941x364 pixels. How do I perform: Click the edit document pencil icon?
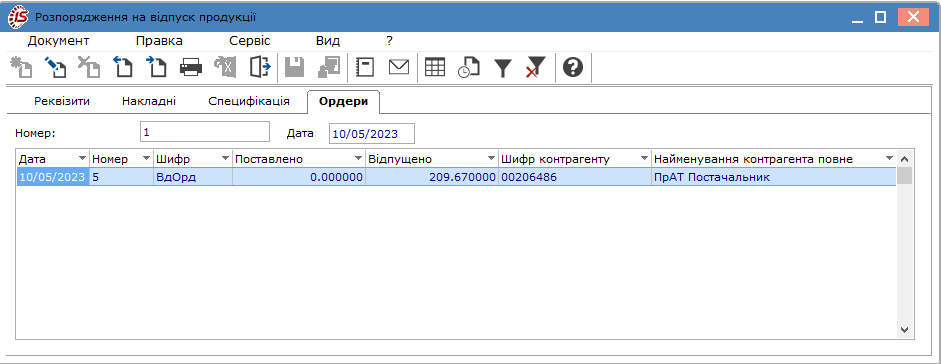point(55,67)
